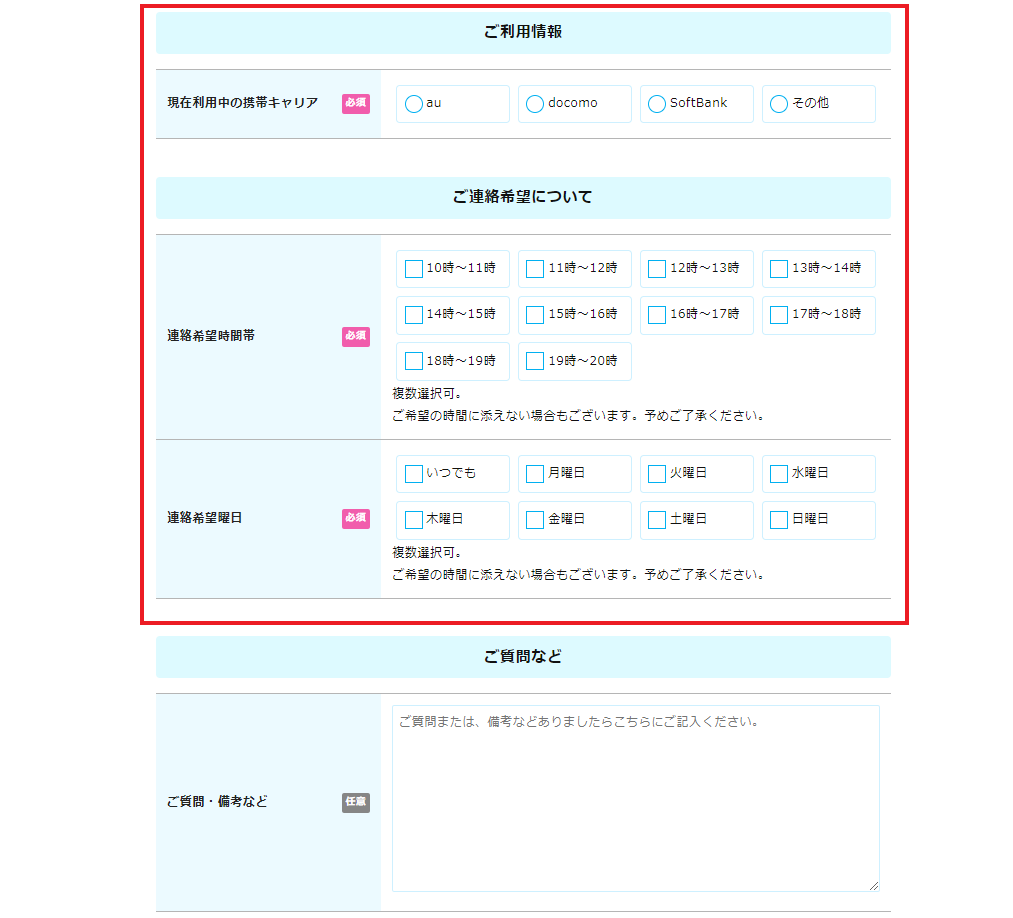Tick the 日曜日 contact day

pos(779,520)
